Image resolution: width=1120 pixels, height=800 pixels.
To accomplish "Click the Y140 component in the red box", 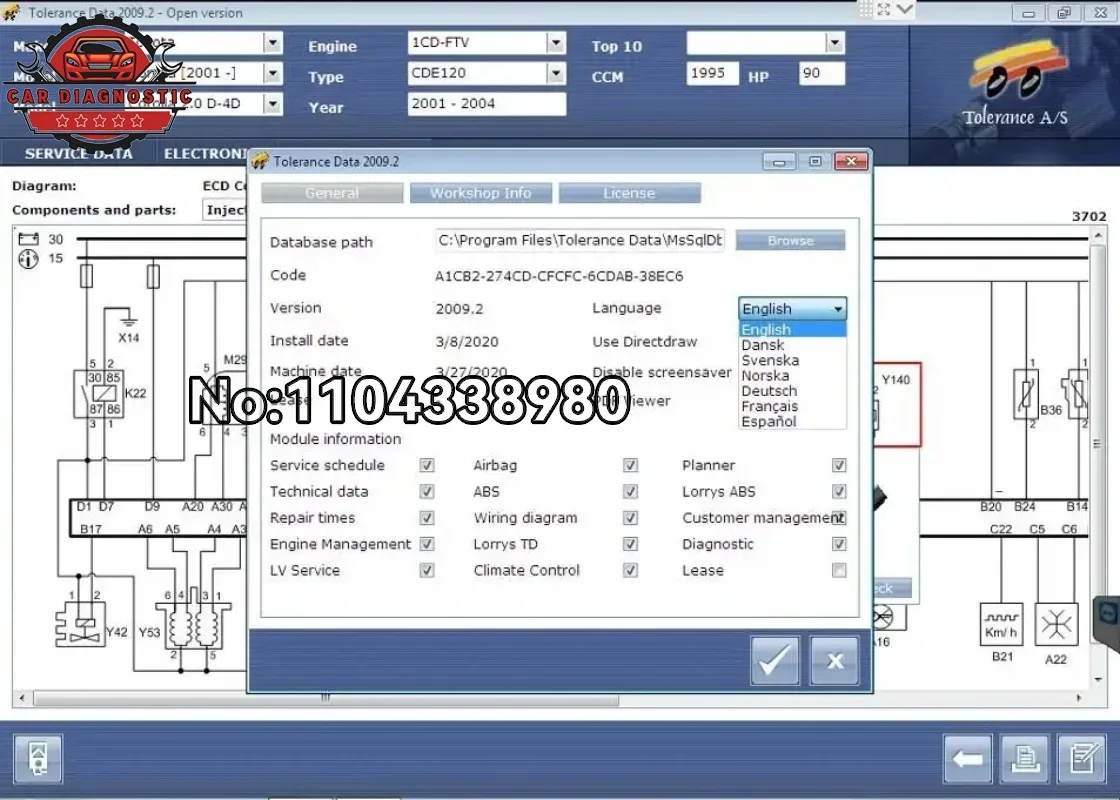I will (895, 404).
